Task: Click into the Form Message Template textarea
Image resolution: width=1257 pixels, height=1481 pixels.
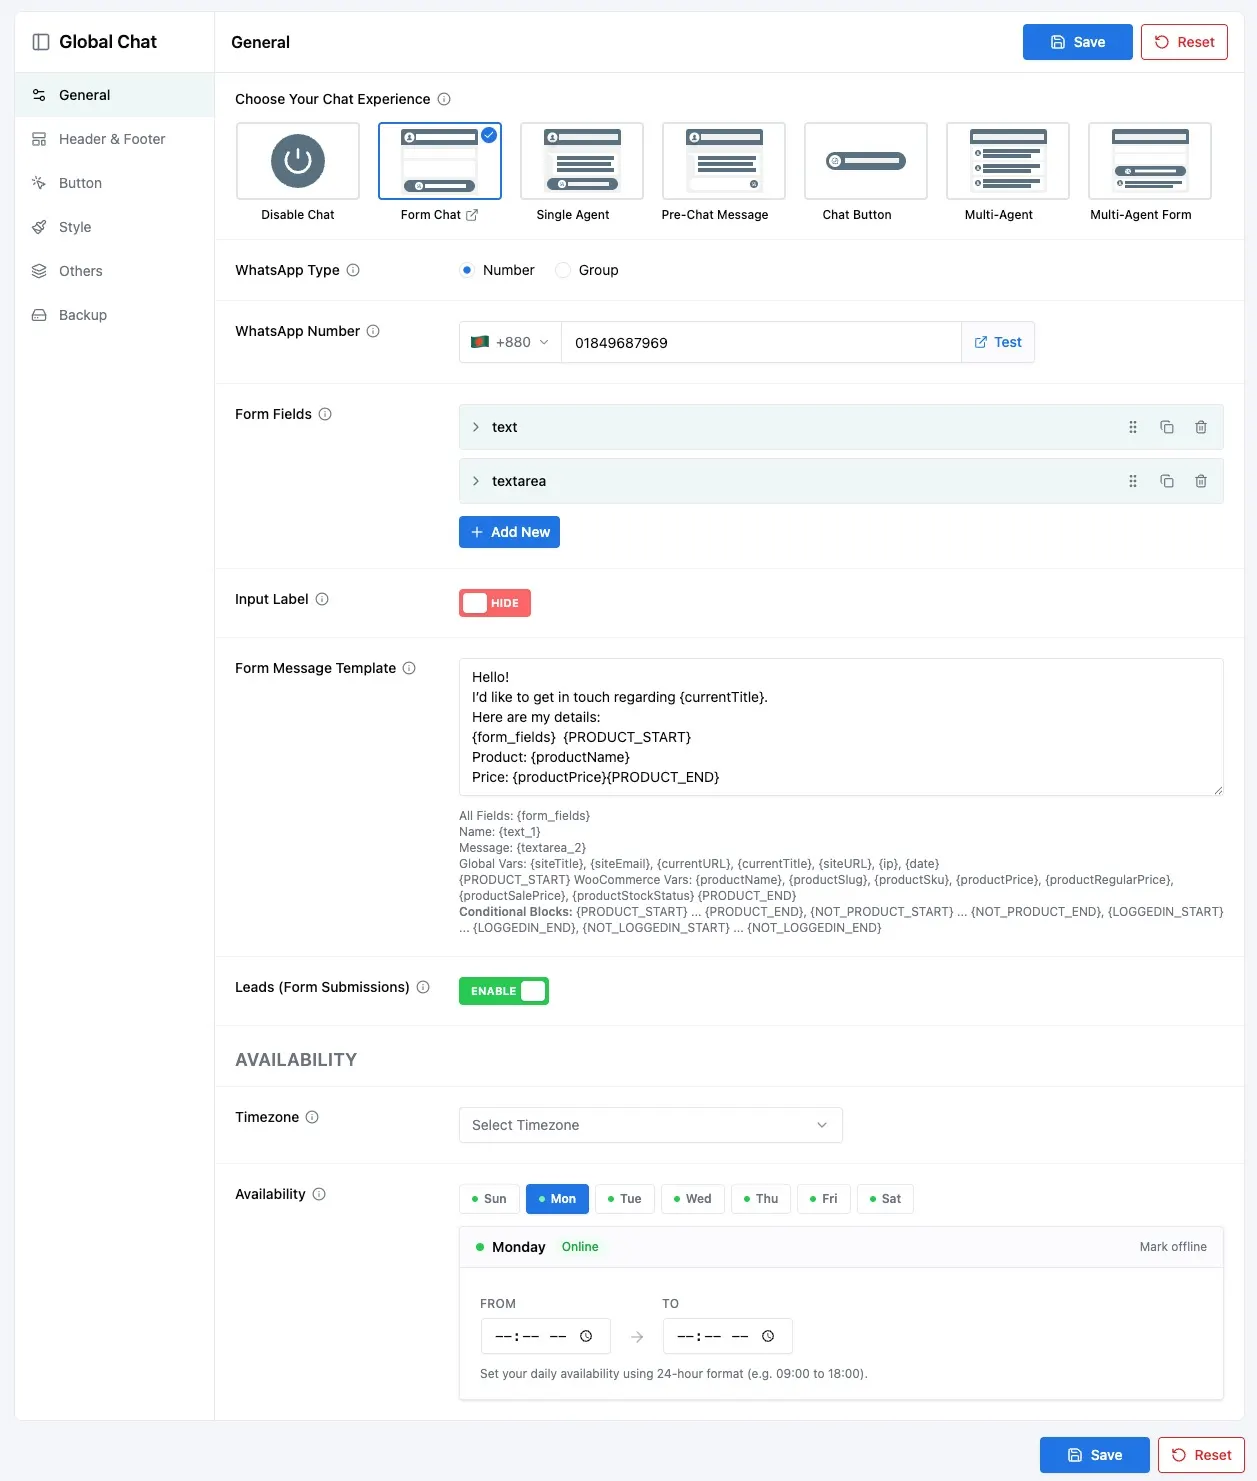Action: [x=841, y=727]
